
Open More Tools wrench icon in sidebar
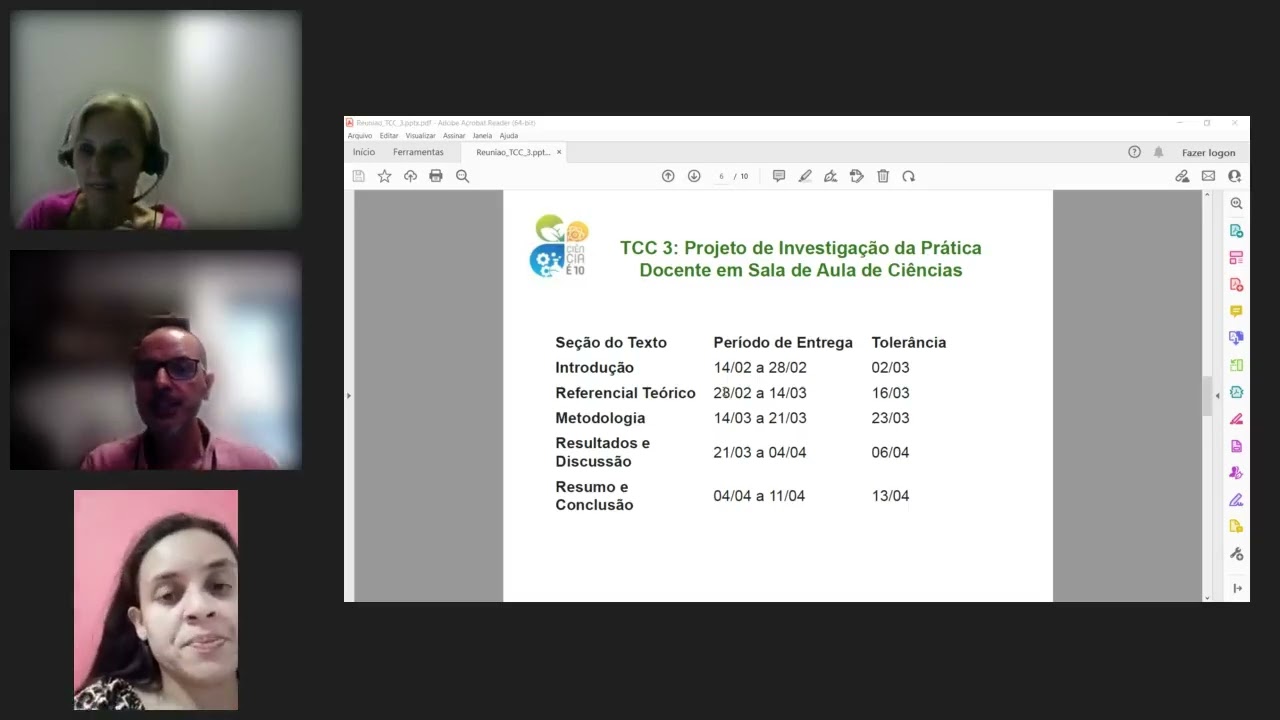coord(1236,554)
